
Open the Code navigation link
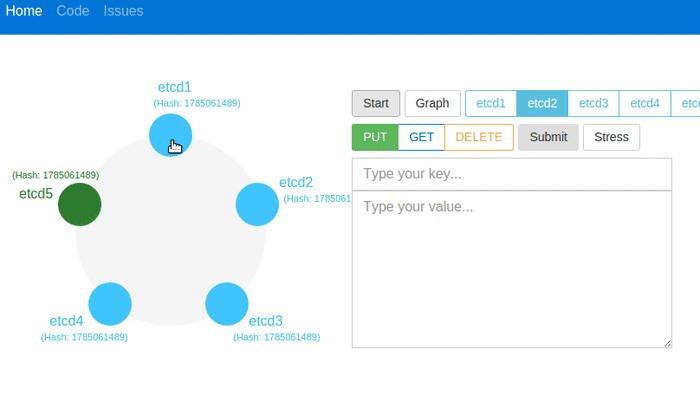pyautogui.click(x=73, y=11)
